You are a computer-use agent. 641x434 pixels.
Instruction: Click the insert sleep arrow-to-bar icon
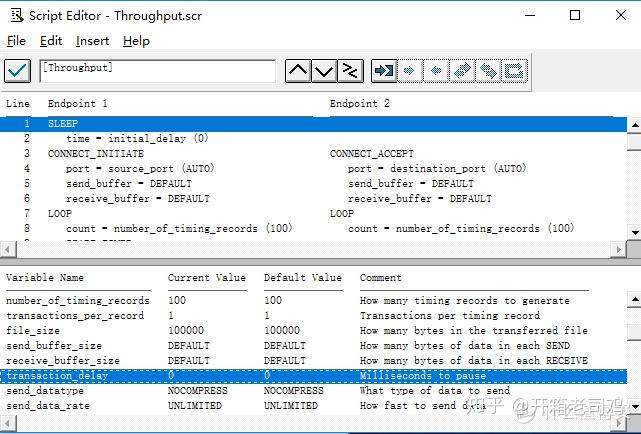(384, 71)
